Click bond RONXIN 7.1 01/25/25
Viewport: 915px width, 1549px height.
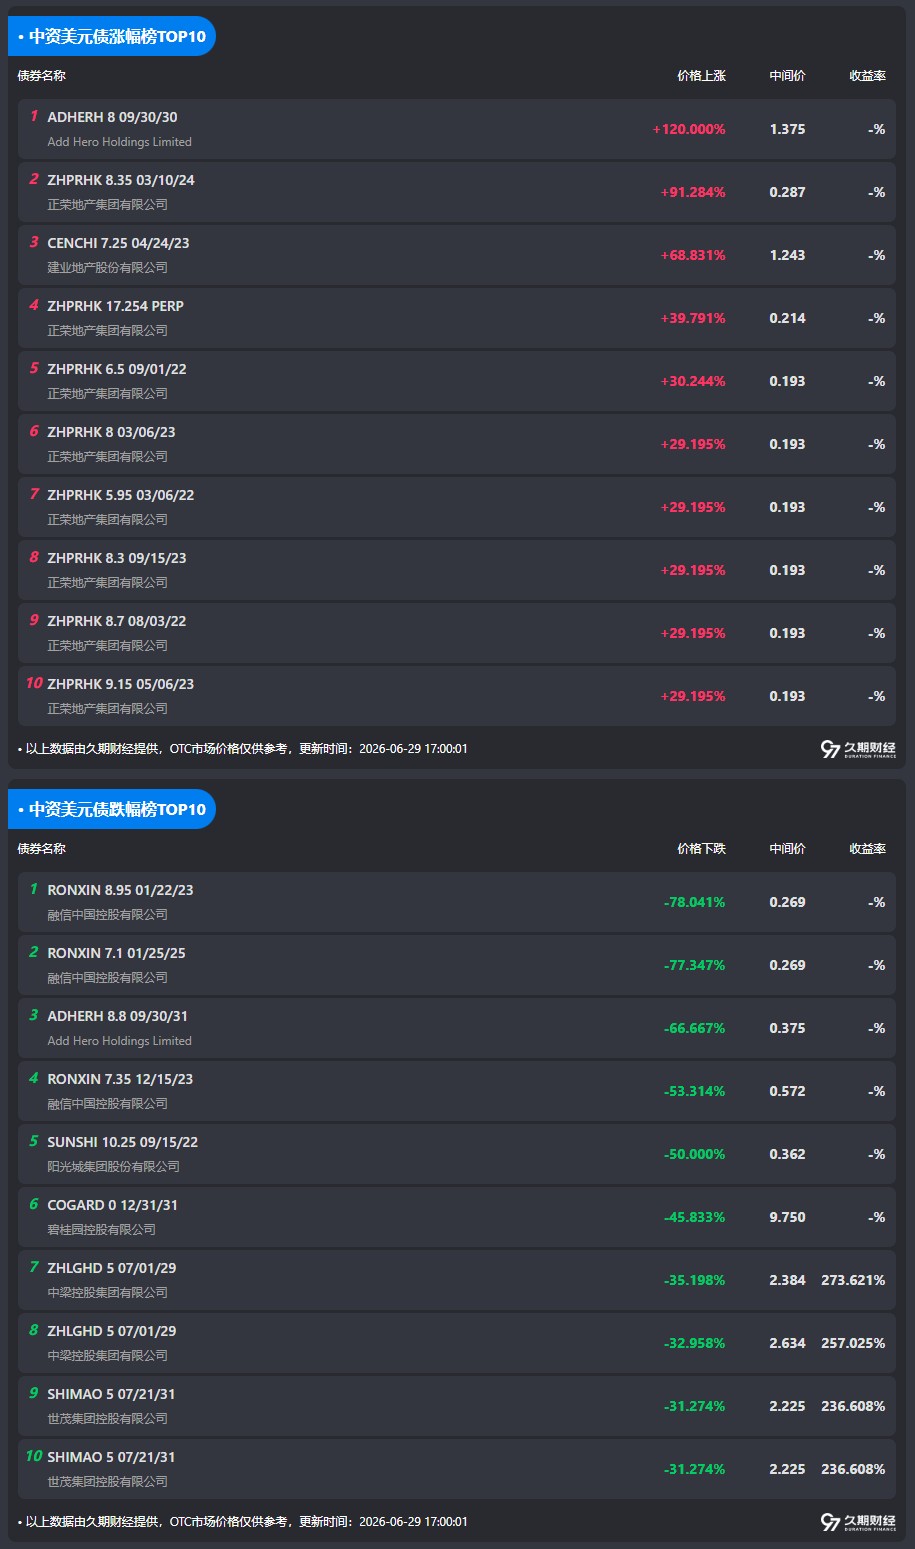(x=116, y=953)
